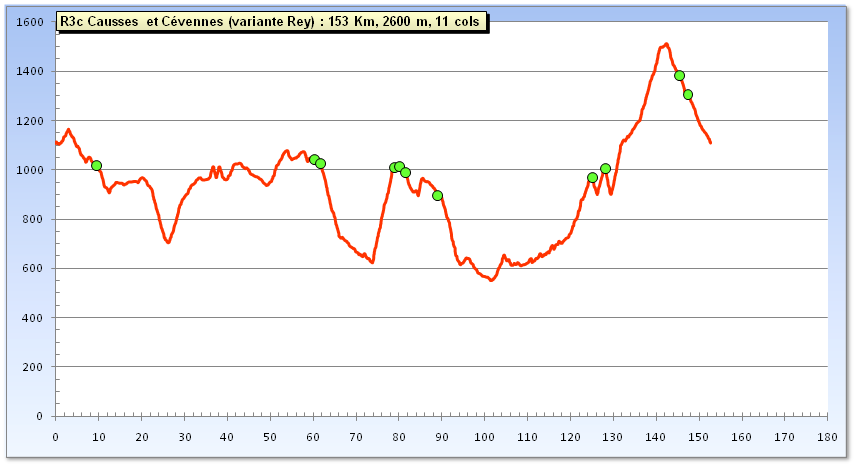Select the green col marker near kilometer 89
Screen dimensions: 856x467
point(437,196)
